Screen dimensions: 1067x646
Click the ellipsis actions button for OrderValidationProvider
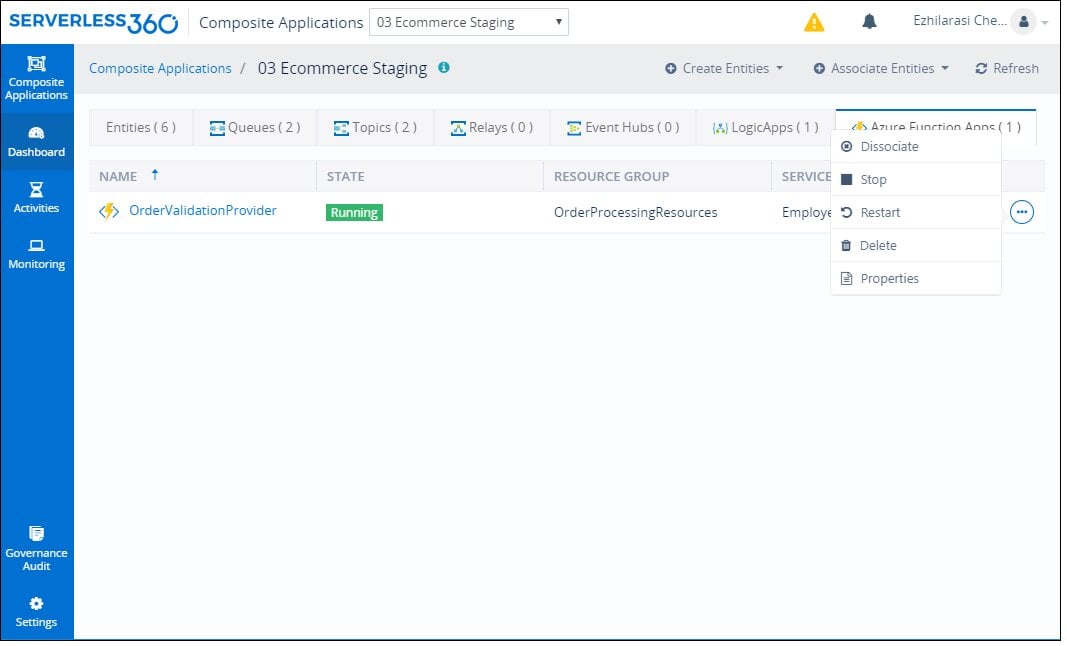point(1021,212)
